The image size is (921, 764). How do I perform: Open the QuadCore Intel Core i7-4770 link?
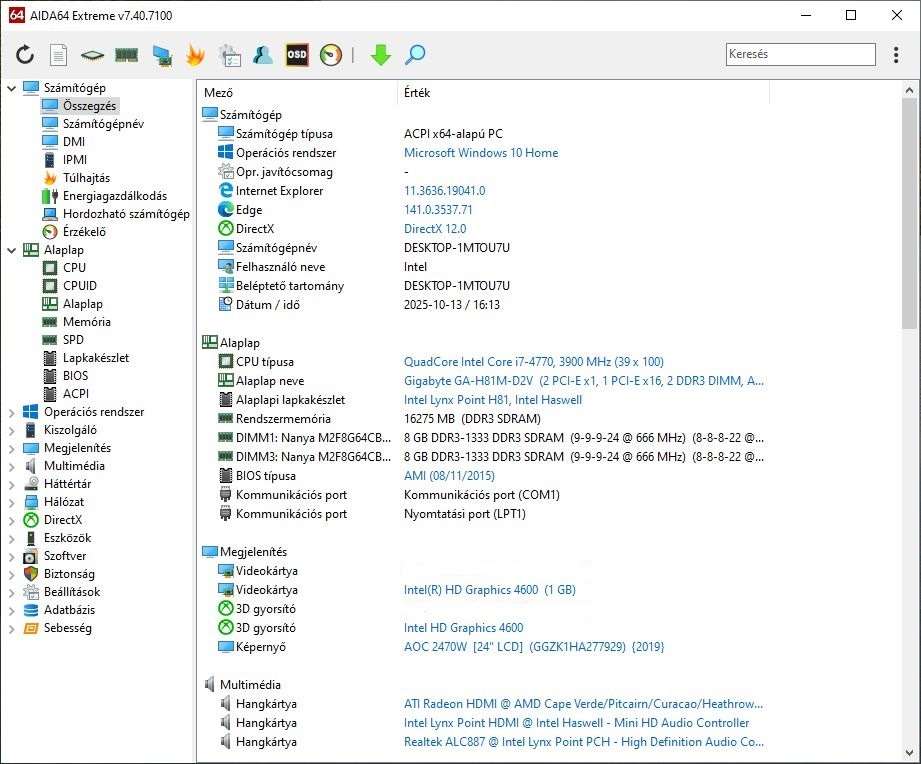tap(533, 362)
